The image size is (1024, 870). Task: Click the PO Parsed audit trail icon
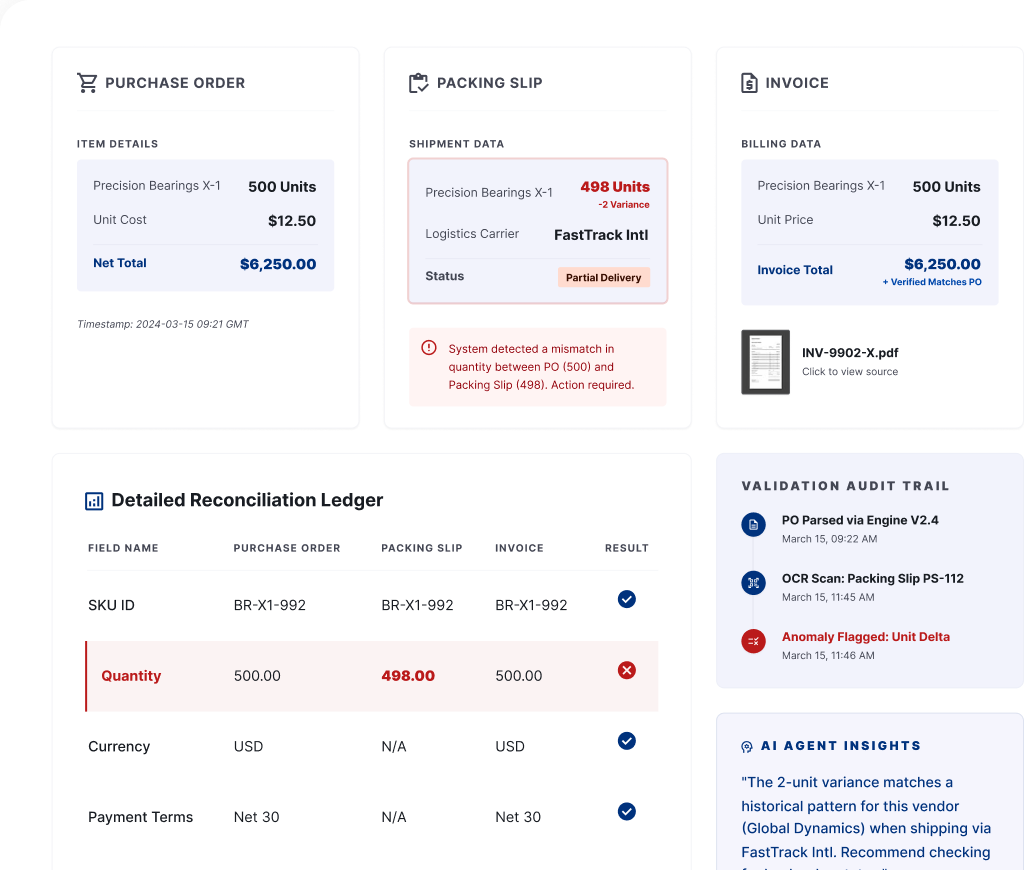(753, 524)
